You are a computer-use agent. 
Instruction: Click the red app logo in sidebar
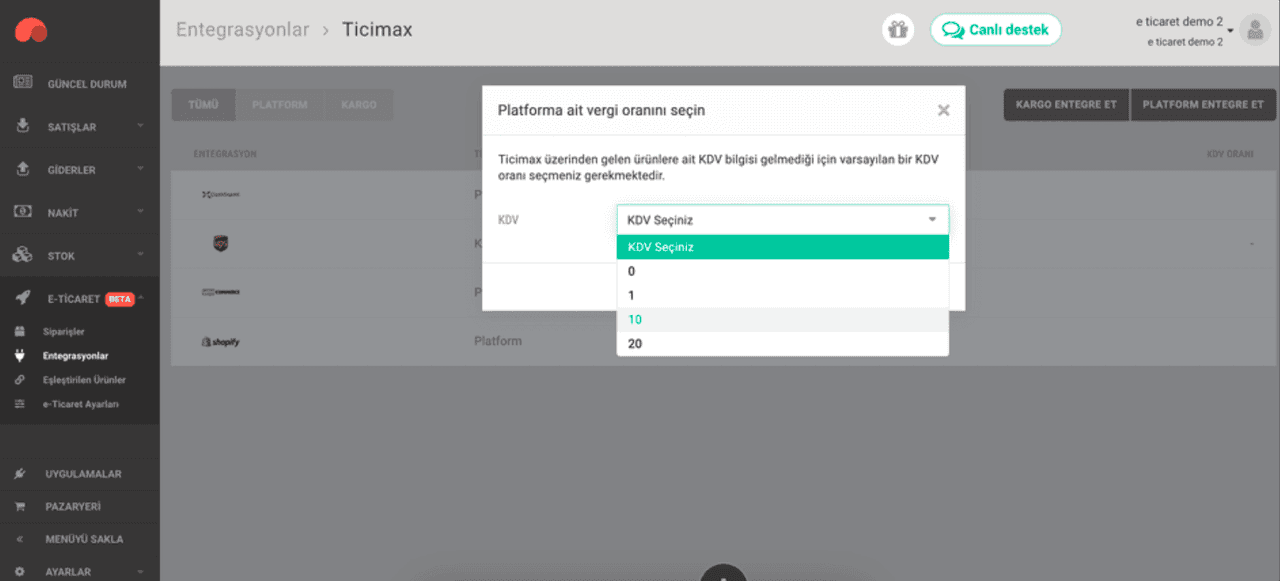pos(31,31)
